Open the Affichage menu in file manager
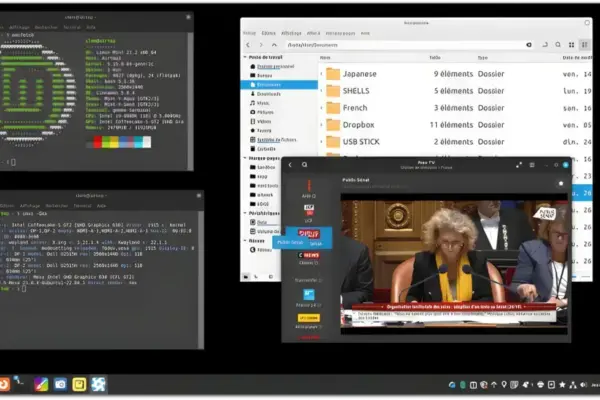600x400 pixels. [291, 33]
